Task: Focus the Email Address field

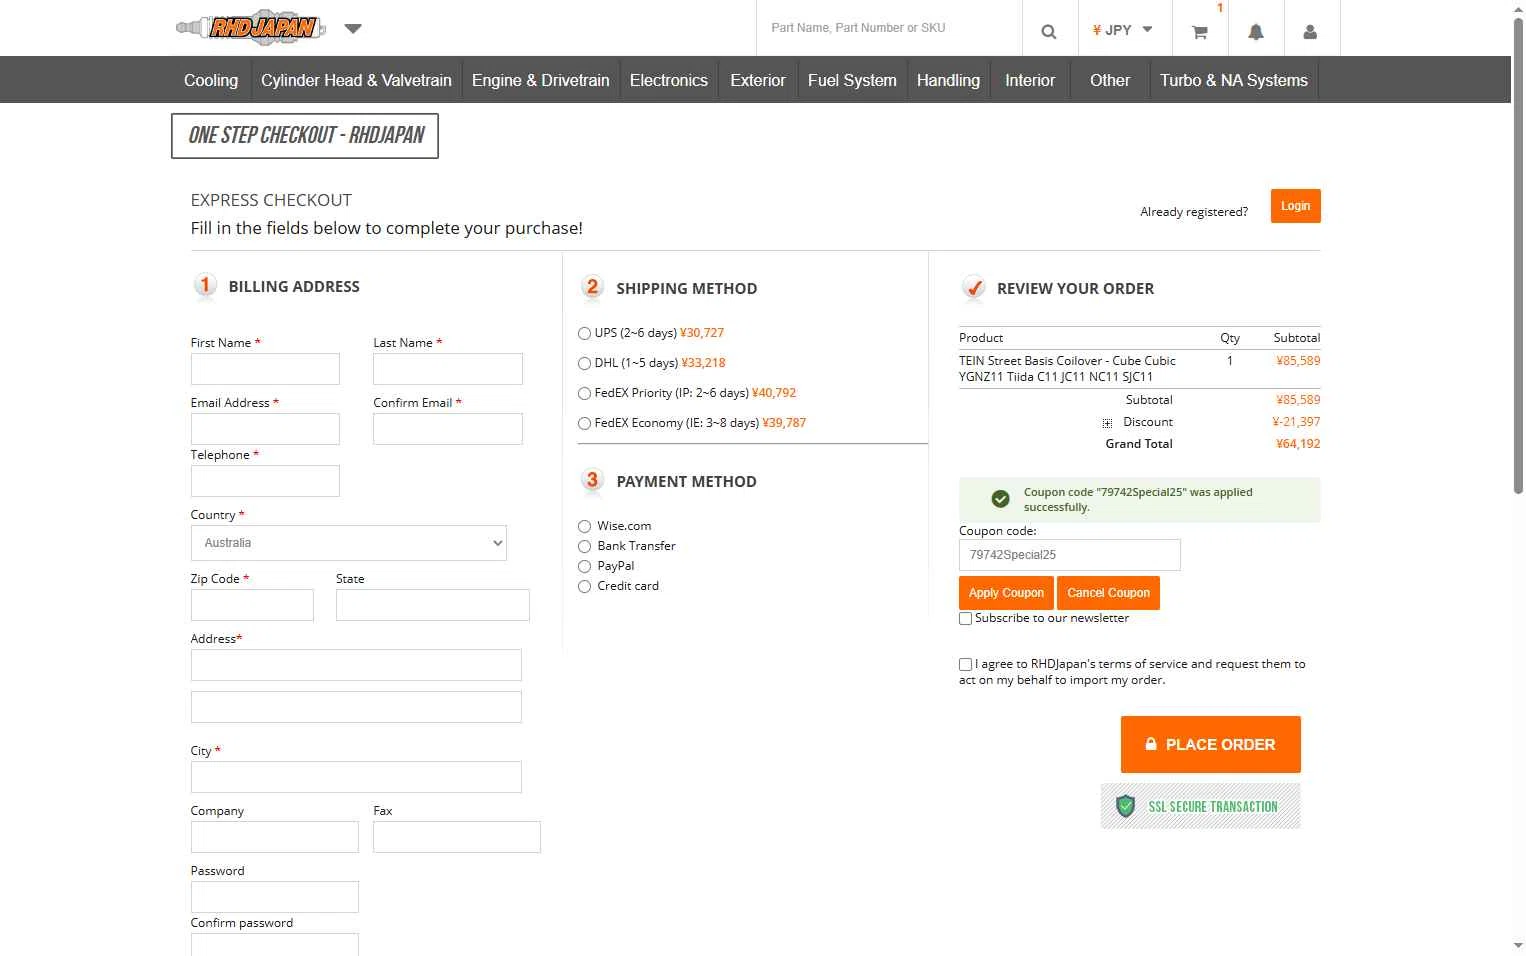Action: coord(265,429)
